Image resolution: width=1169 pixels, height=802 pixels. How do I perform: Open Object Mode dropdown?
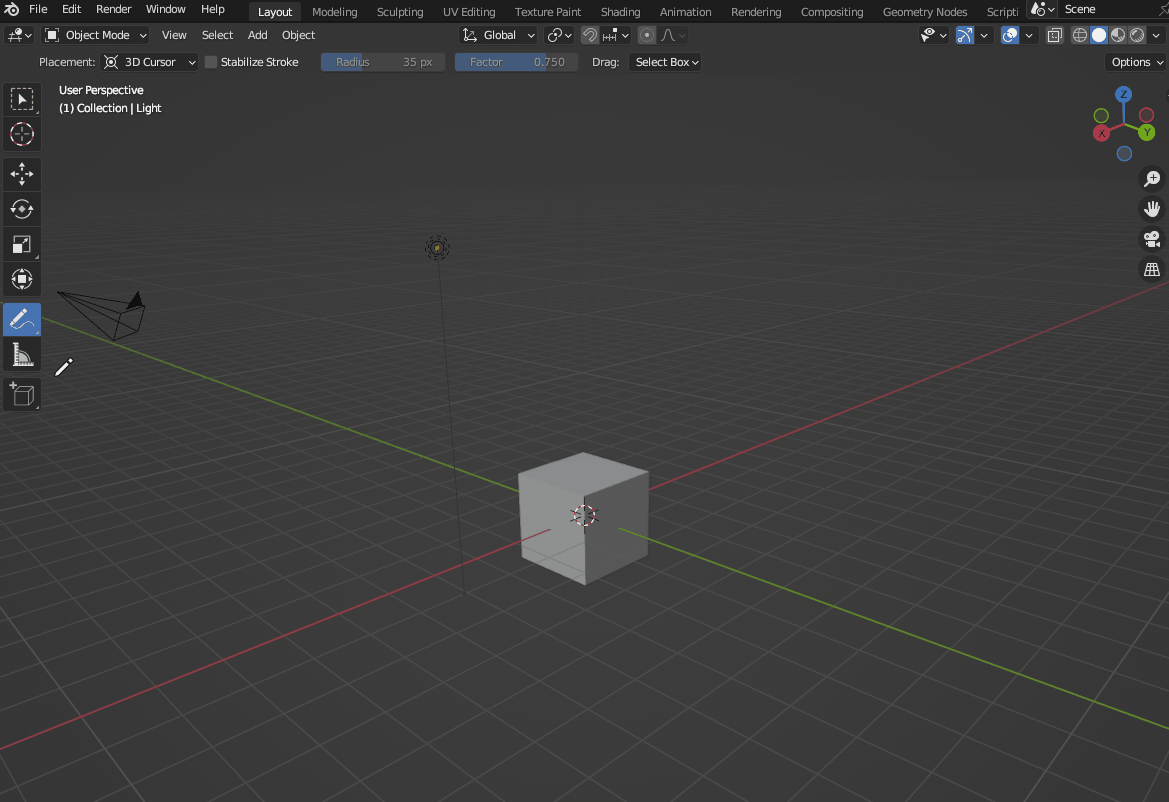point(95,35)
